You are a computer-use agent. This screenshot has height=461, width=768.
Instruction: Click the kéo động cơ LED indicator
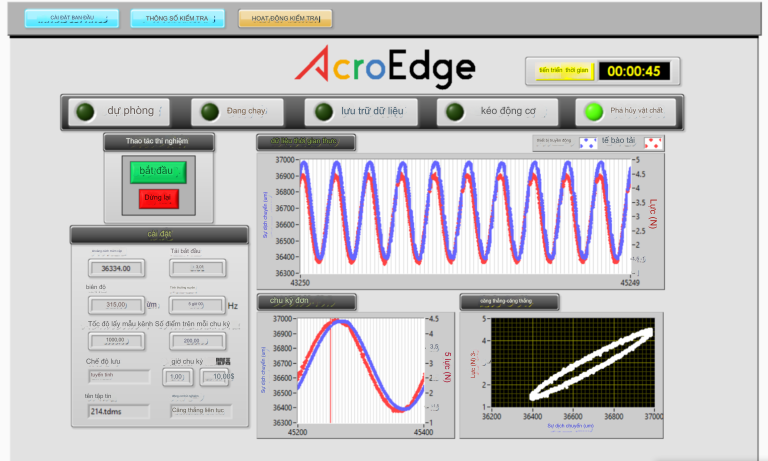point(455,111)
